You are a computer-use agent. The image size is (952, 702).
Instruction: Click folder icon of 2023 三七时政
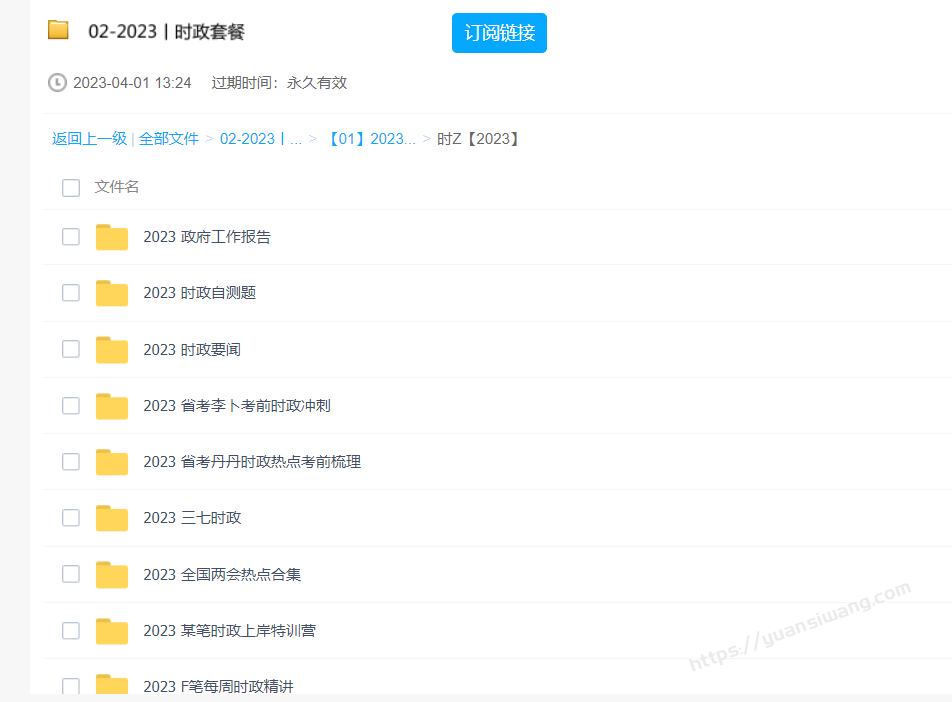112,518
